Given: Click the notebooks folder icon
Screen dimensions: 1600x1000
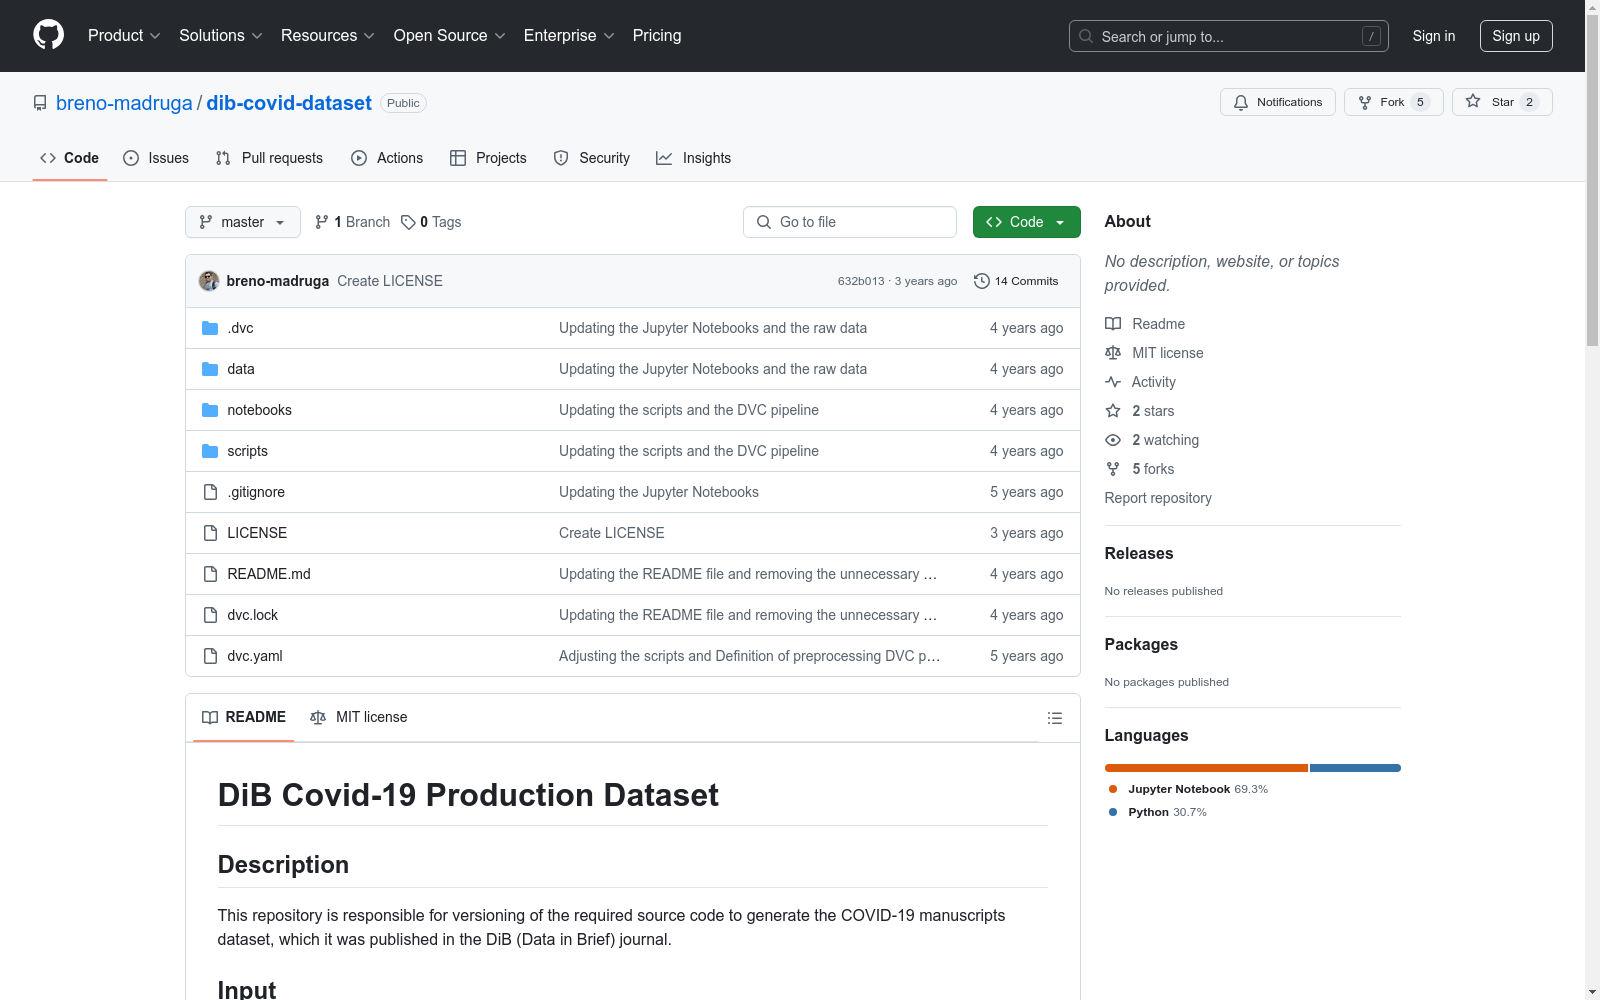Looking at the screenshot, I should [x=210, y=410].
